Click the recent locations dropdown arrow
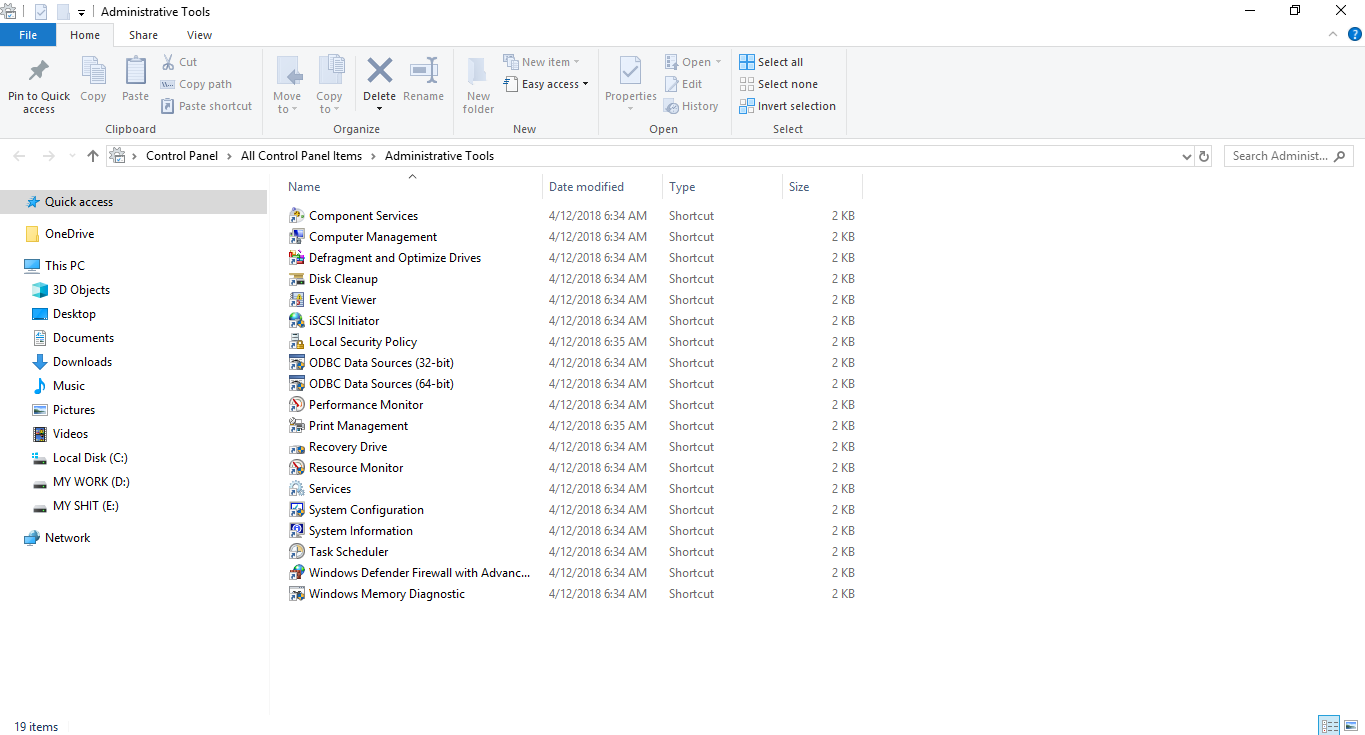The height and width of the screenshot is (735, 1365). (72, 156)
